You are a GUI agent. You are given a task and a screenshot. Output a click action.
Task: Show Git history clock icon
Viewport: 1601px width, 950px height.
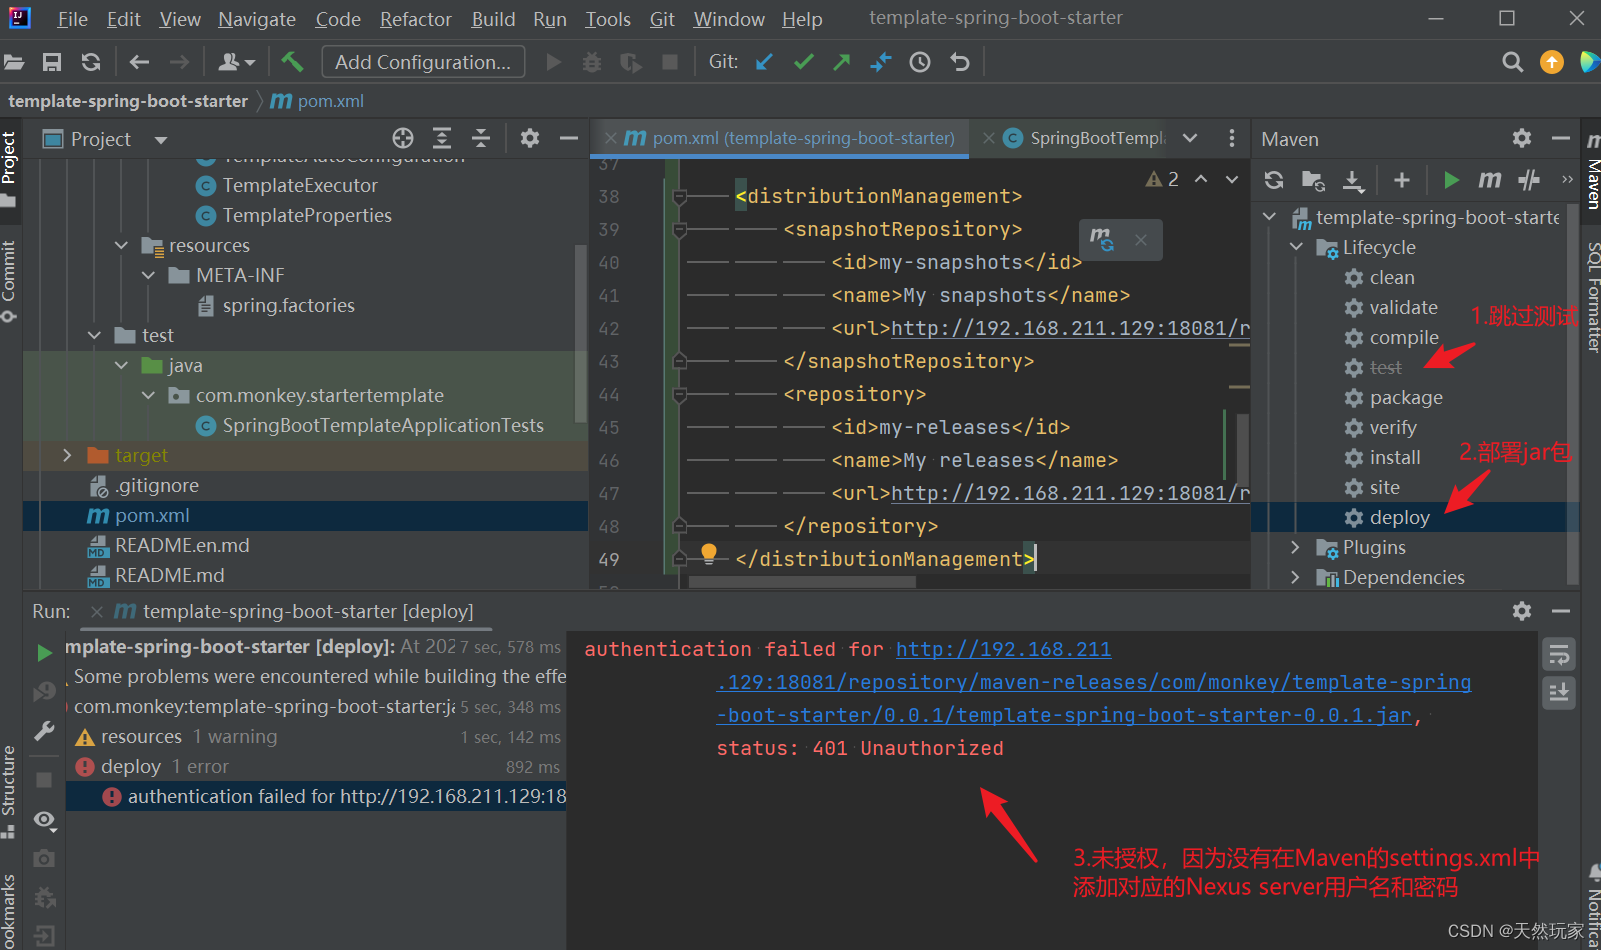pos(920,62)
